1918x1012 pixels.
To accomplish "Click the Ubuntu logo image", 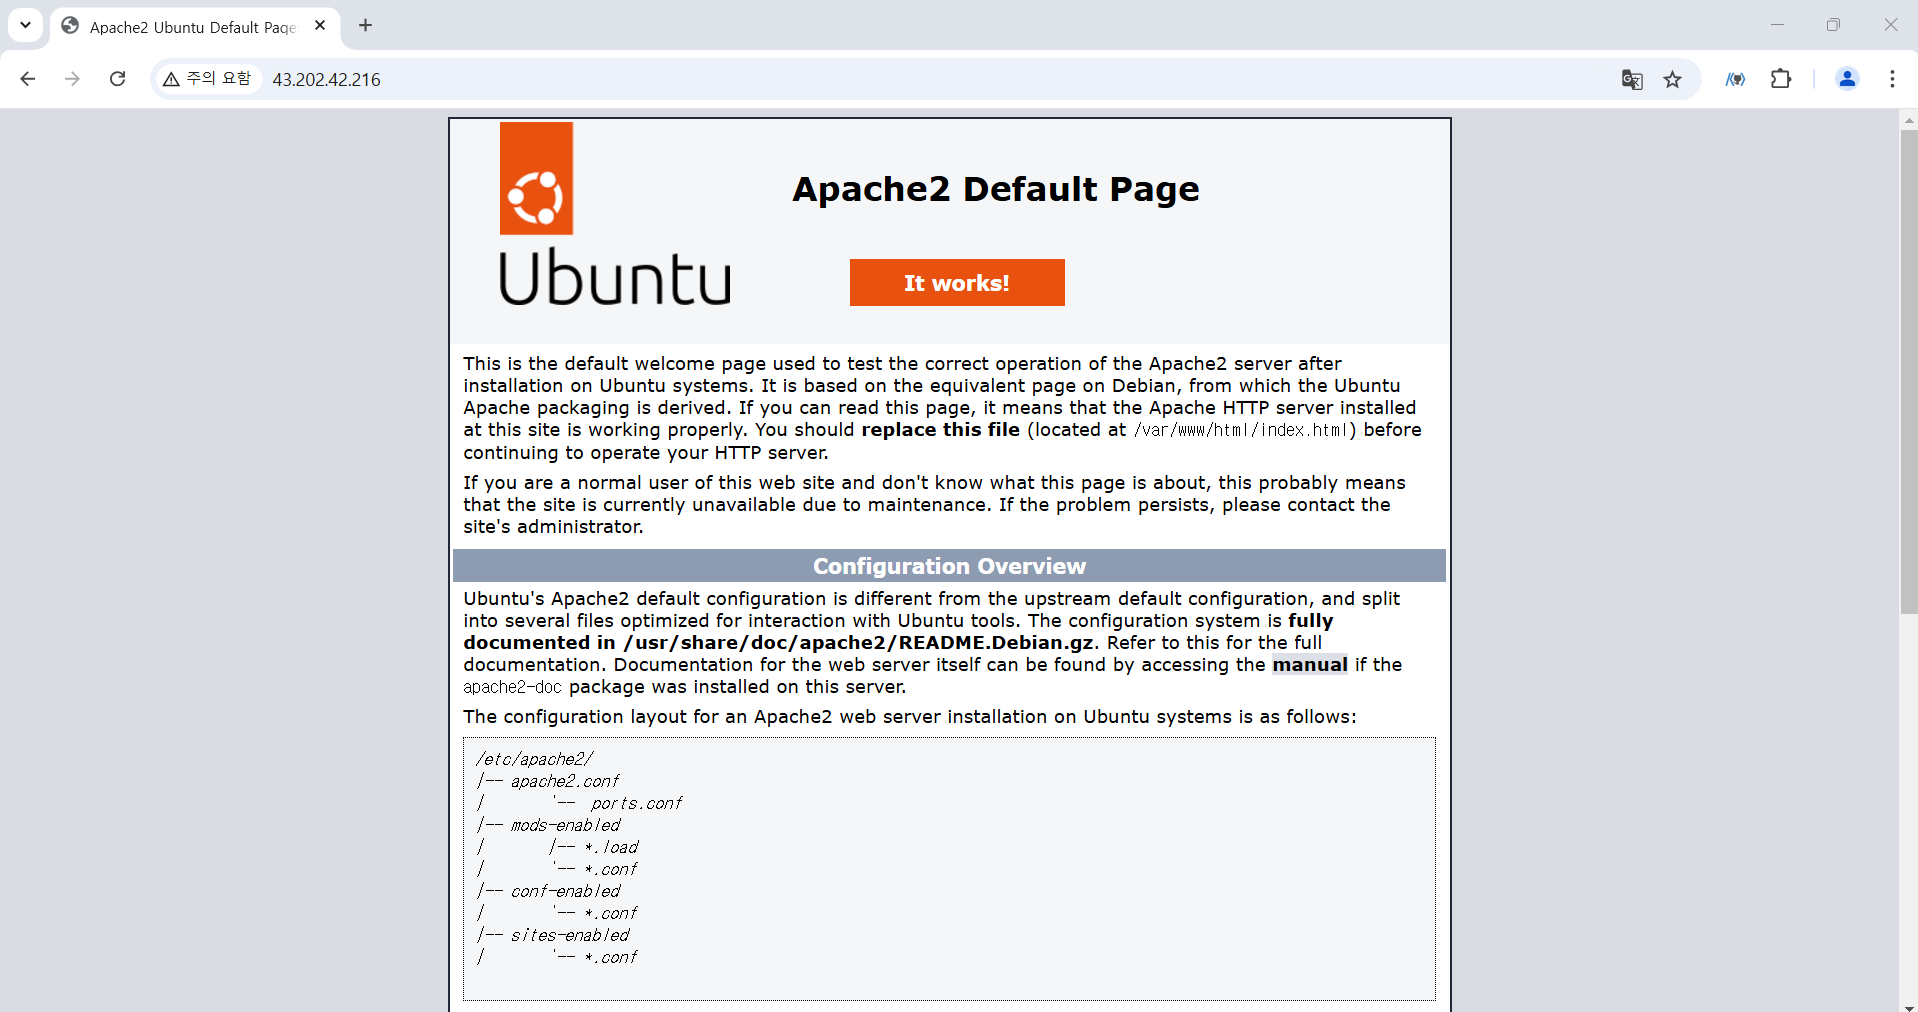I will point(615,214).
